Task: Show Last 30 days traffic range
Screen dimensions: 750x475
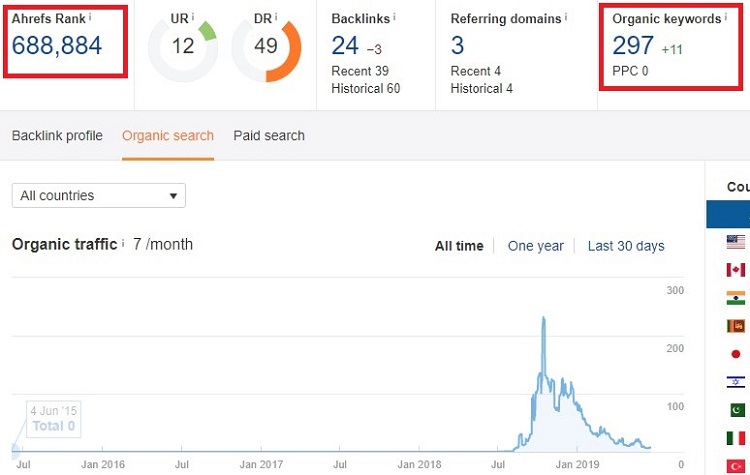Action: coord(626,246)
